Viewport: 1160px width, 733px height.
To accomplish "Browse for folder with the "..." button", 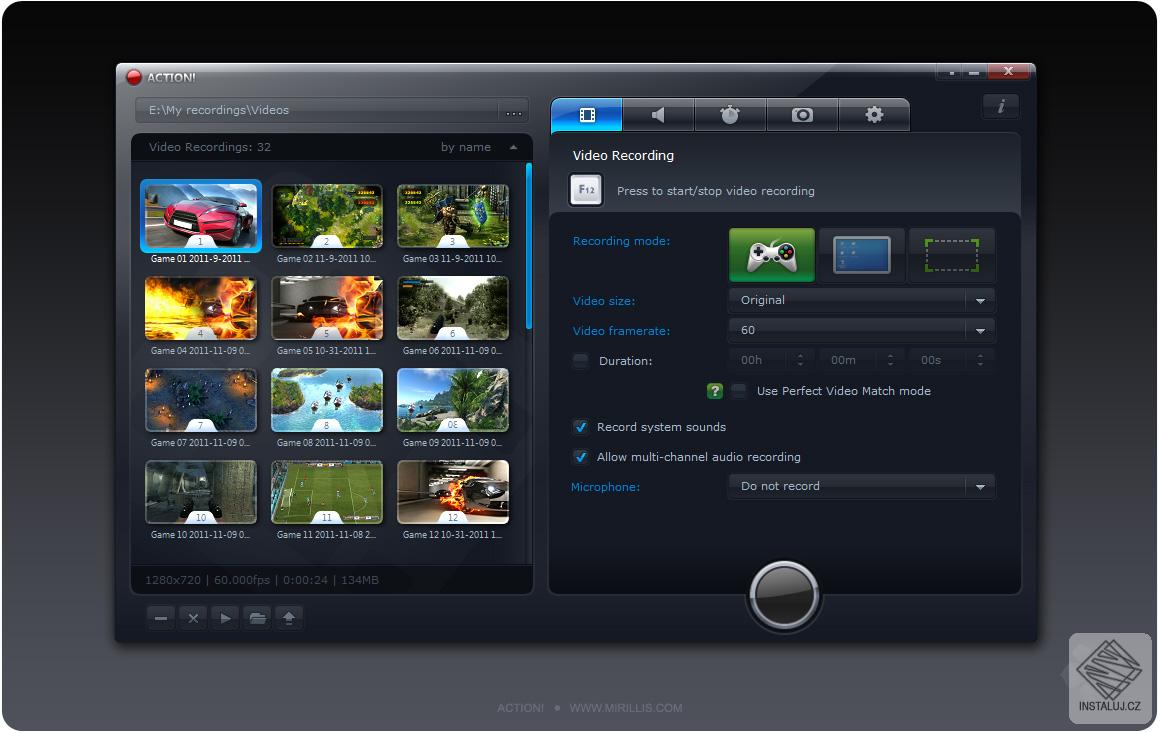I will click(513, 111).
